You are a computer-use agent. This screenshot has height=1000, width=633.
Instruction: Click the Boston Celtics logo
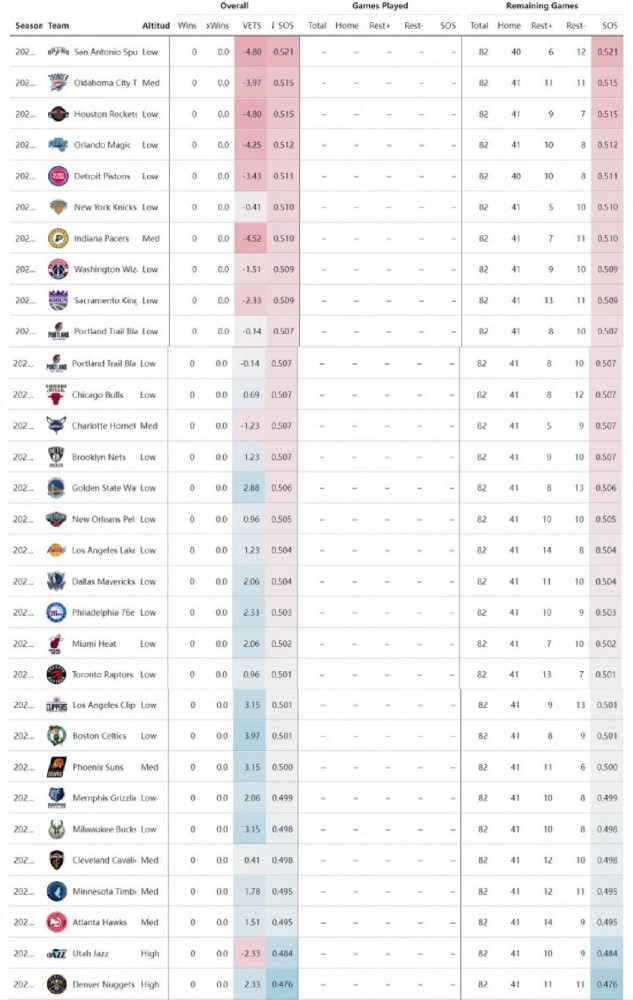pyautogui.click(x=57, y=736)
